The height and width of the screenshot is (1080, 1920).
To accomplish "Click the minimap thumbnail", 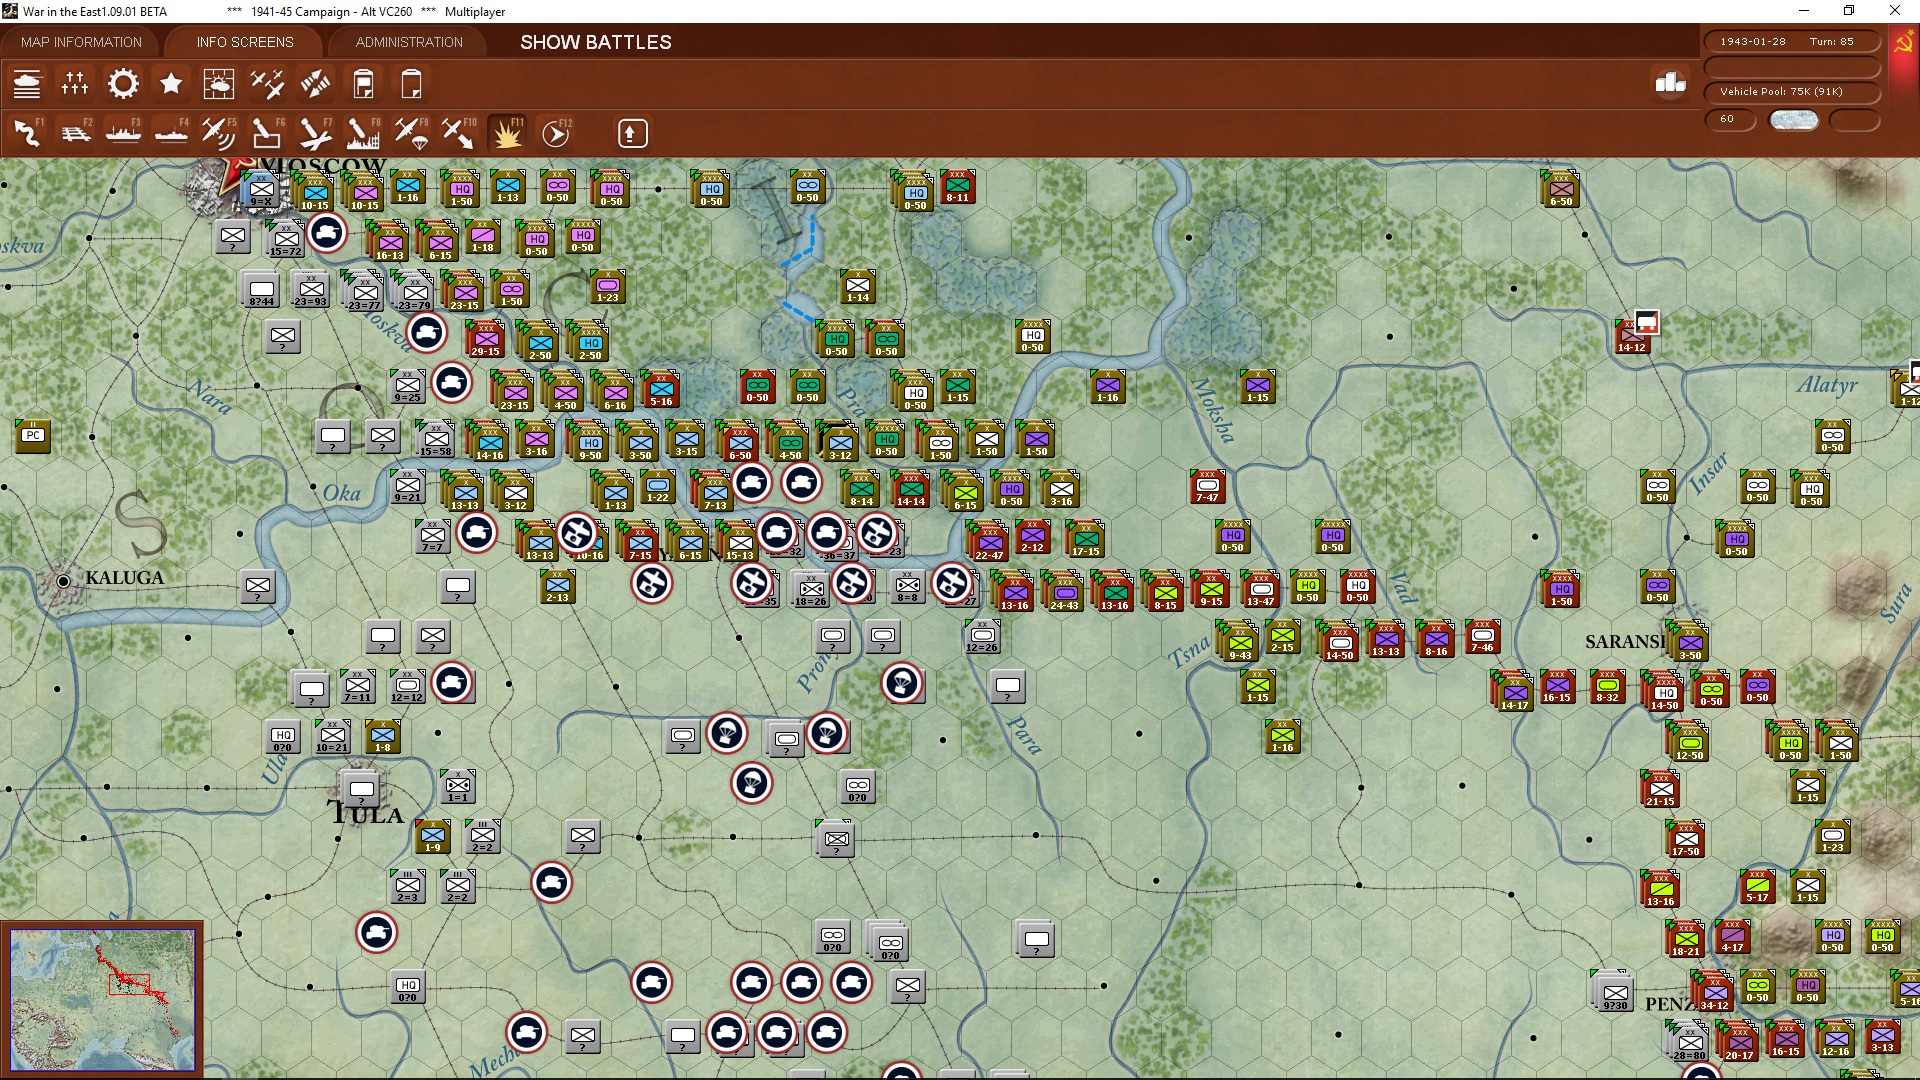I will point(103,999).
